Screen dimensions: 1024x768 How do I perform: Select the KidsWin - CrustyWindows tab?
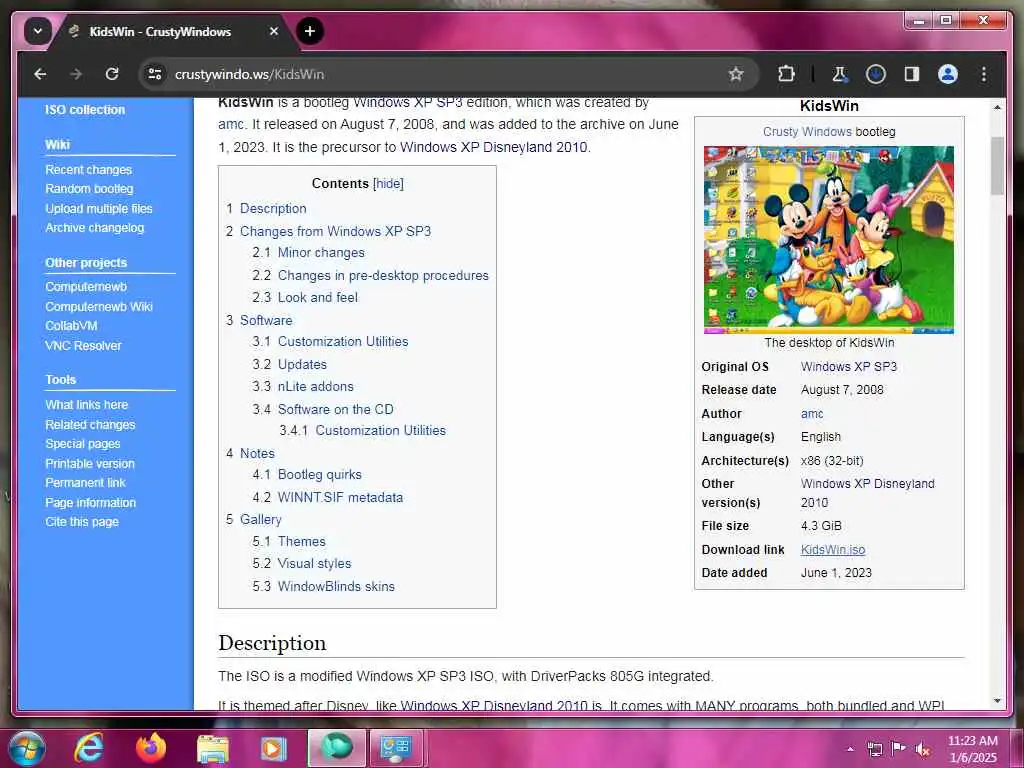tap(161, 31)
